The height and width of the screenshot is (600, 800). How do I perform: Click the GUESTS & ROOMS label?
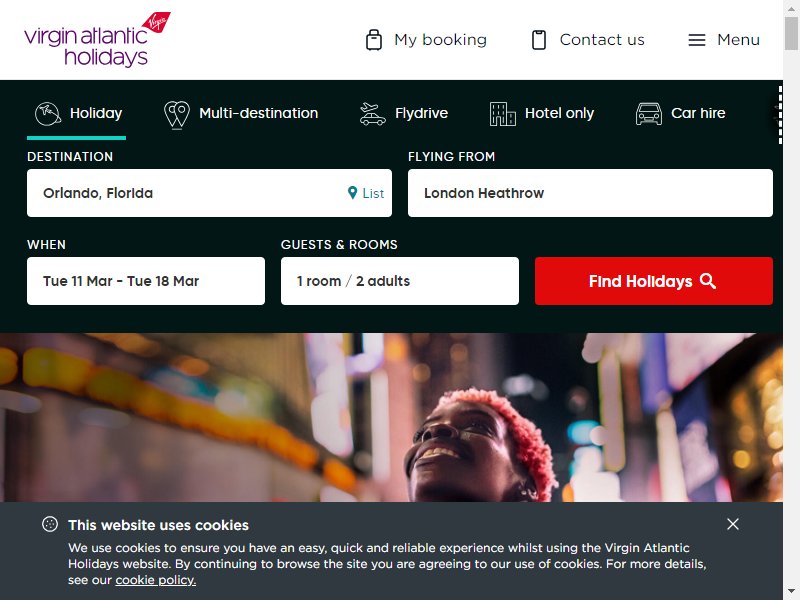339,245
